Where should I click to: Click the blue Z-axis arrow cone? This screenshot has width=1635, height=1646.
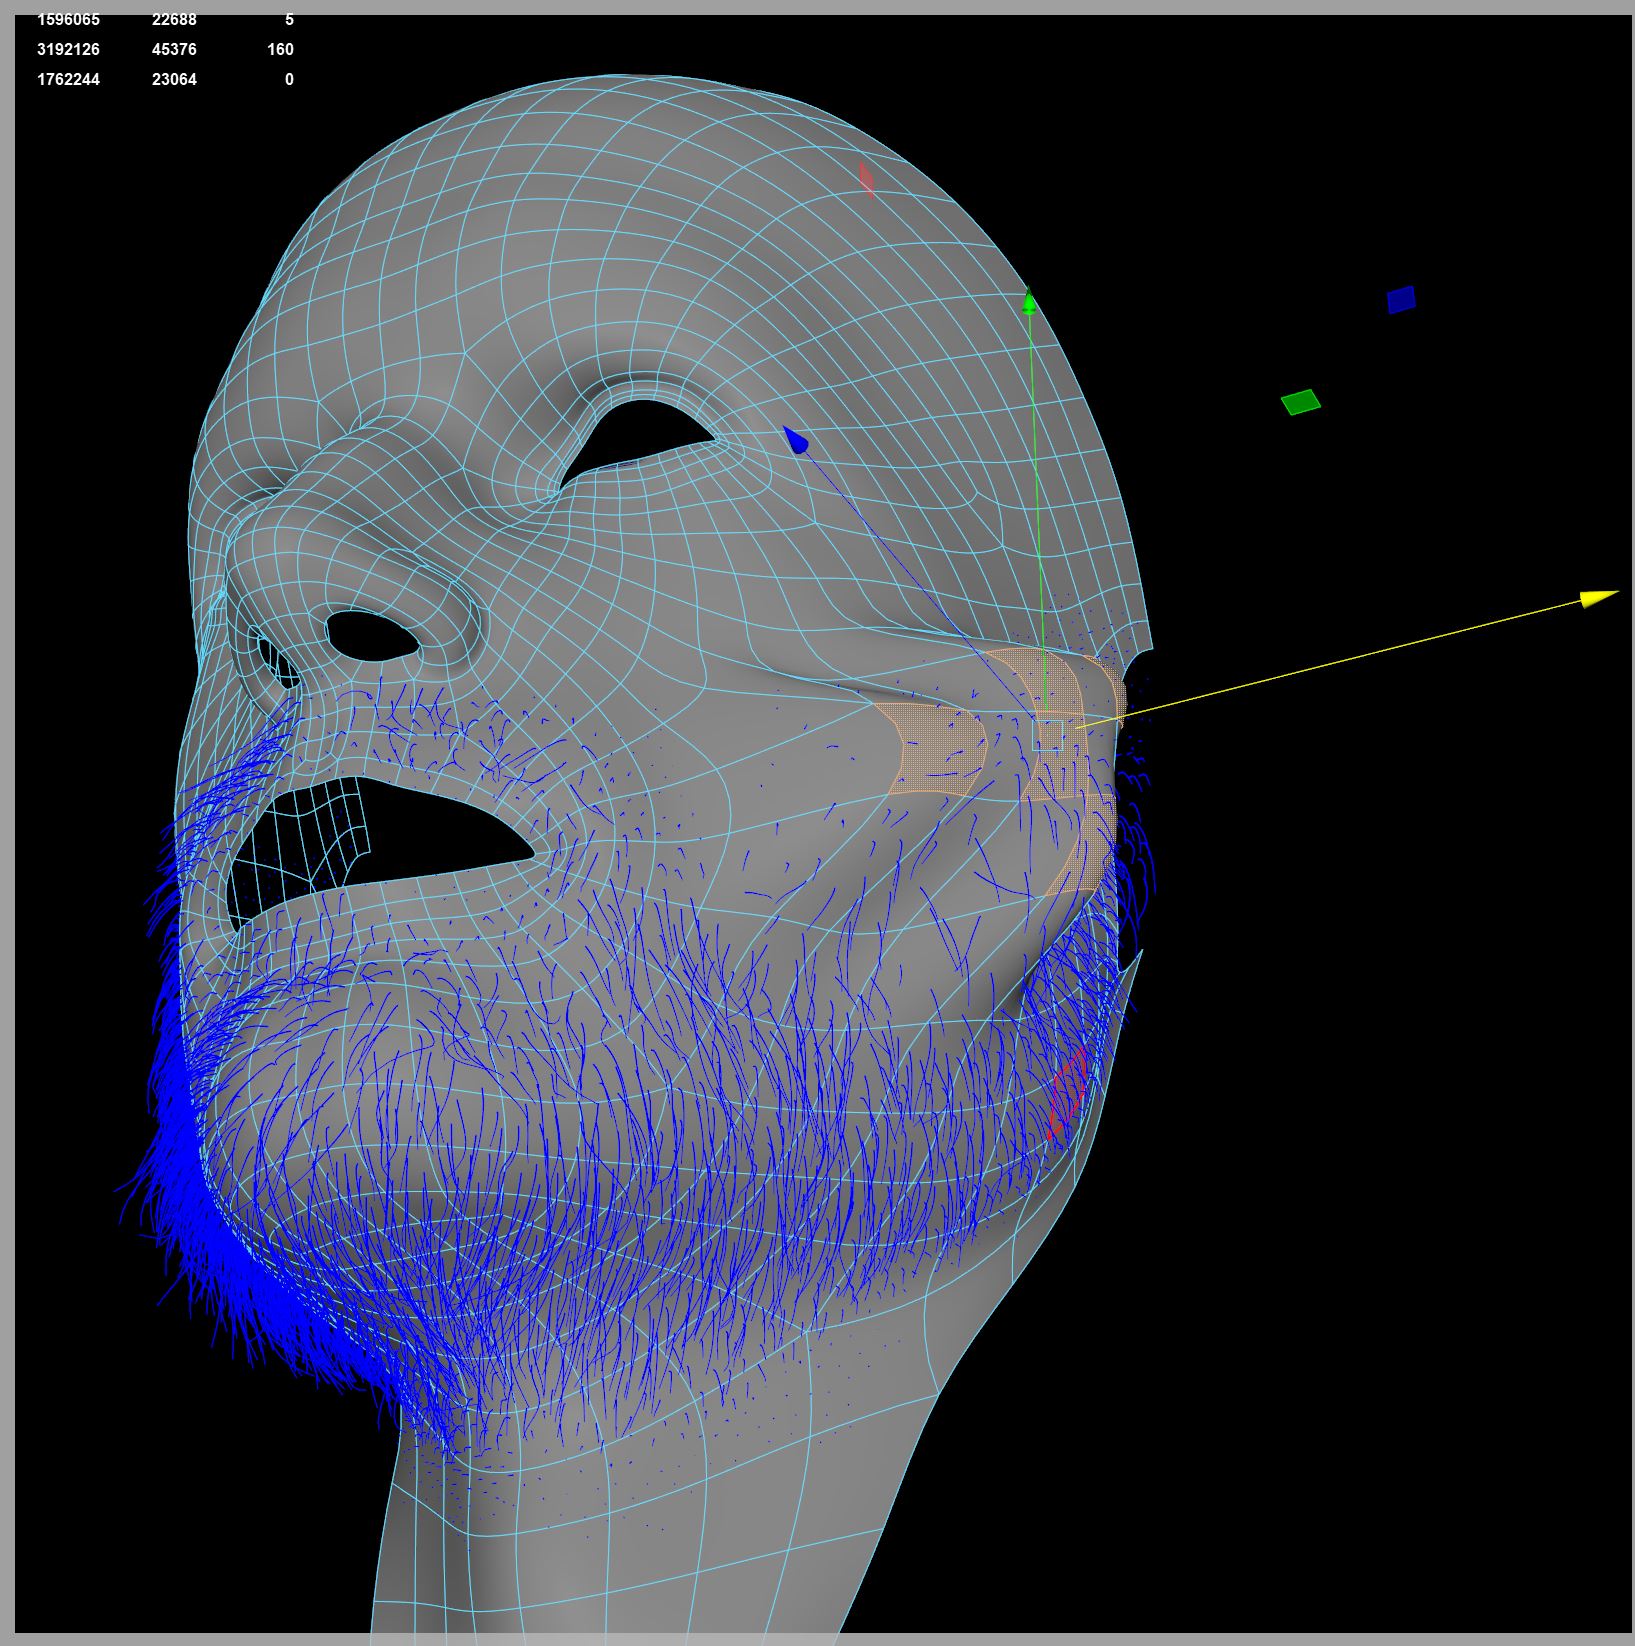796,440
